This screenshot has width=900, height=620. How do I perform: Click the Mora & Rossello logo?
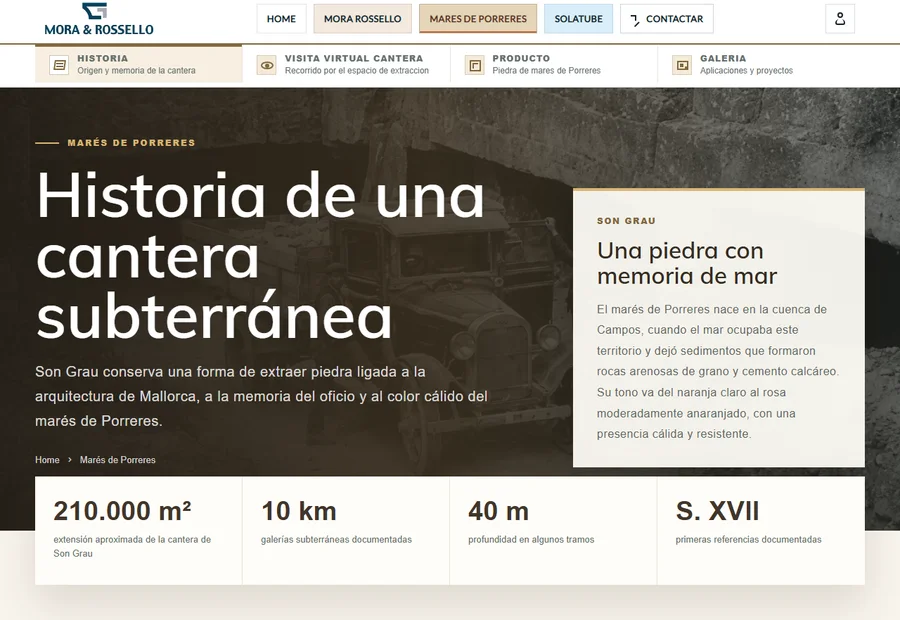(99, 20)
